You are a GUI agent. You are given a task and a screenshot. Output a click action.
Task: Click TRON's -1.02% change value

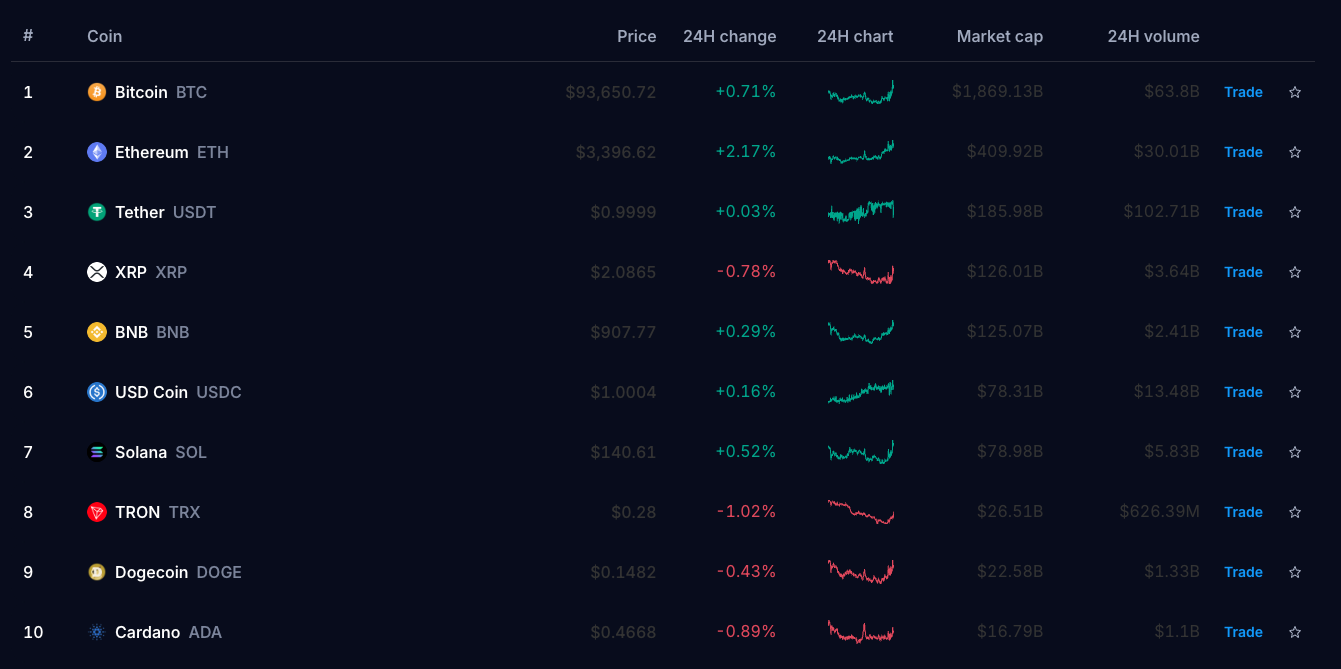pos(746,512)
